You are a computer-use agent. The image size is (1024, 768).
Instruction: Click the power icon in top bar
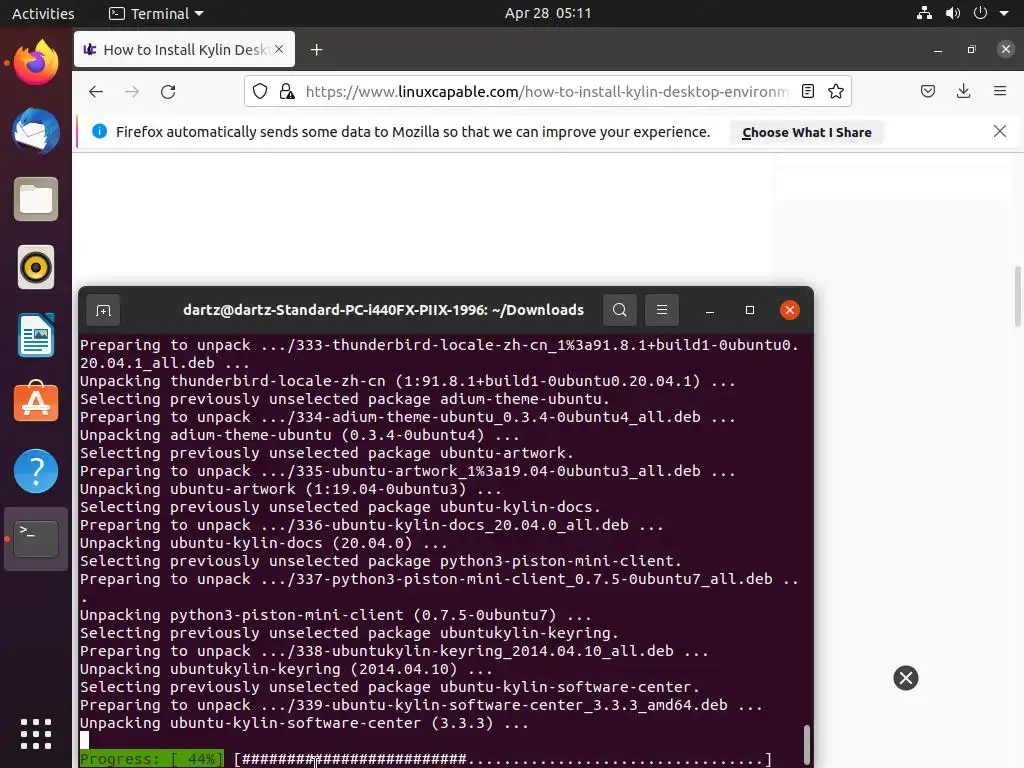point(980,13)
